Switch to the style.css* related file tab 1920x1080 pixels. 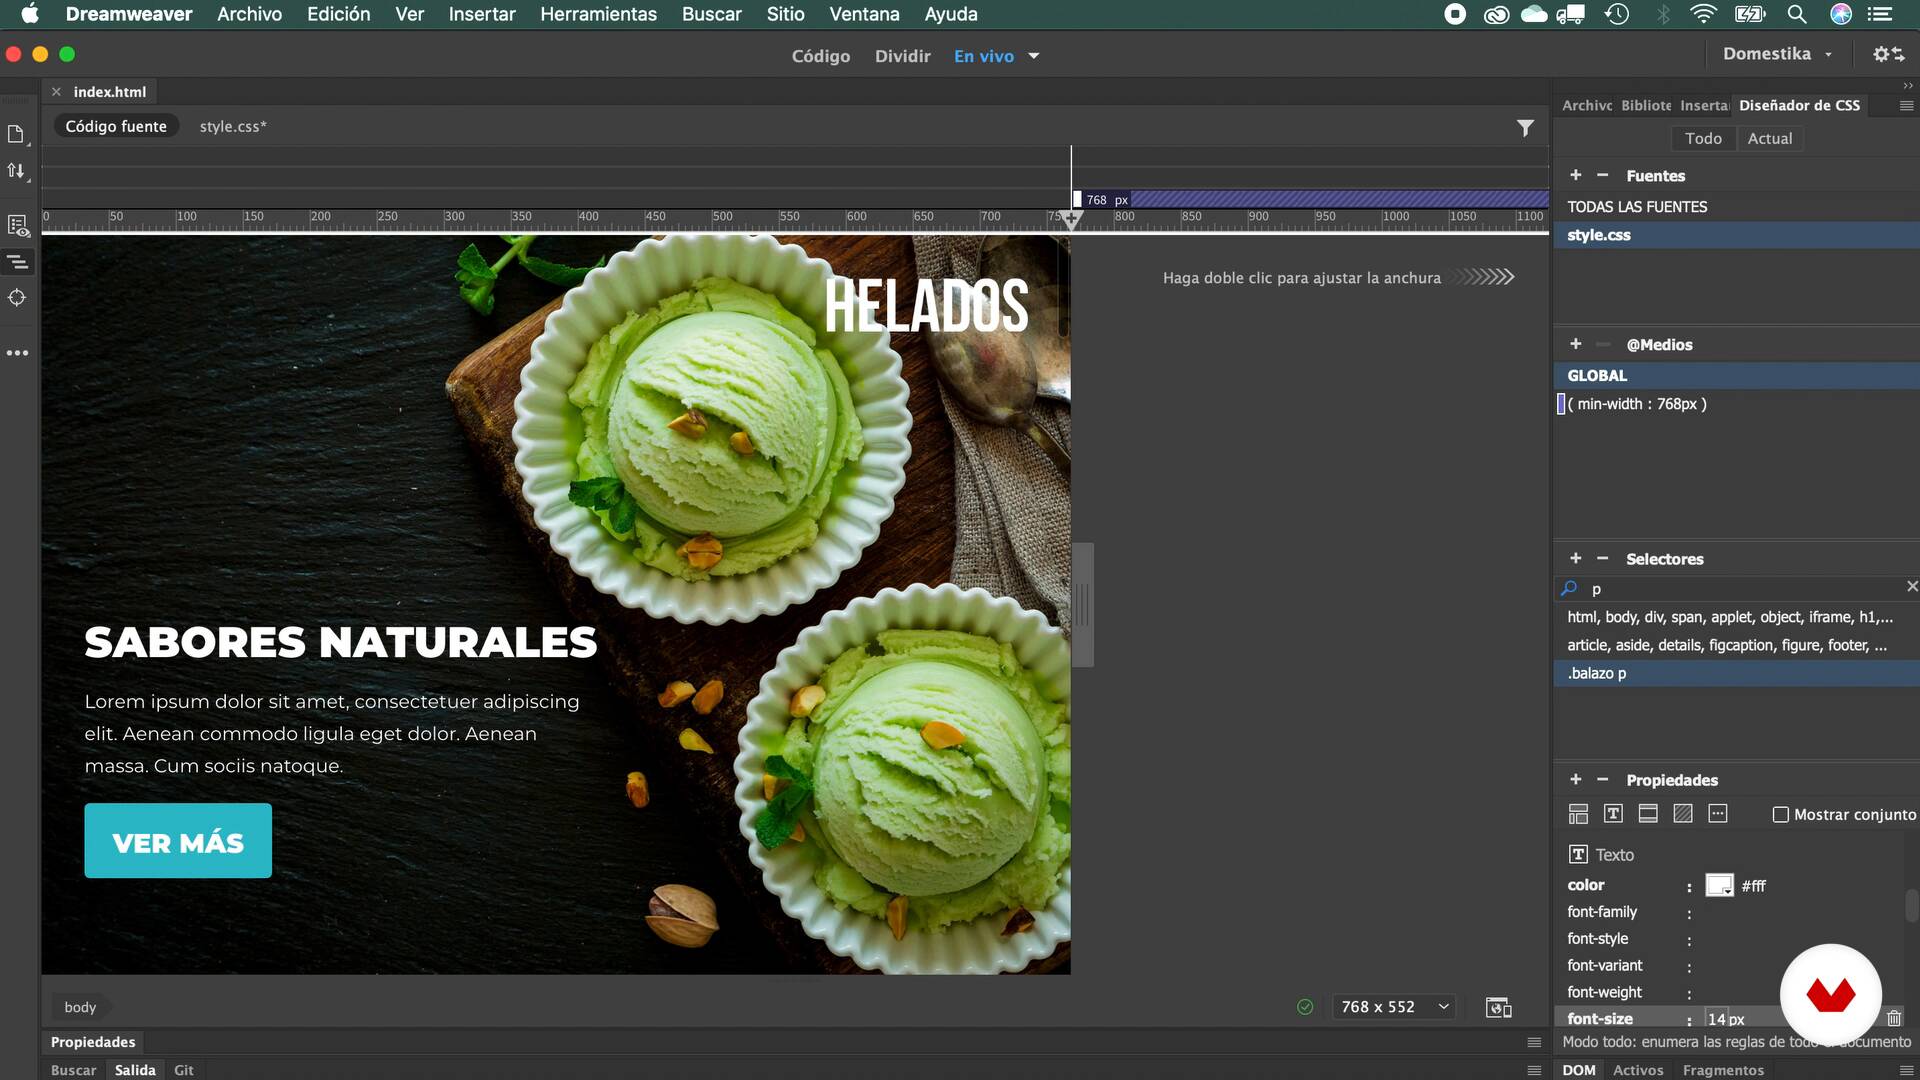pyautogui.click(x=233, y=126)
